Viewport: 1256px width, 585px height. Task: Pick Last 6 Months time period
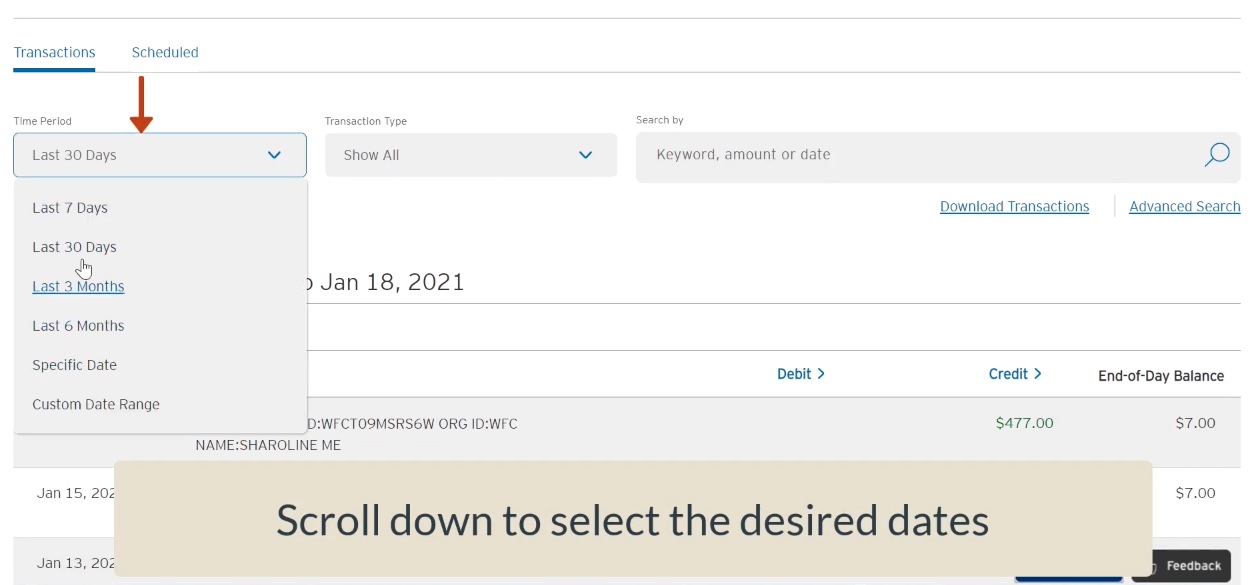[78, 326]
